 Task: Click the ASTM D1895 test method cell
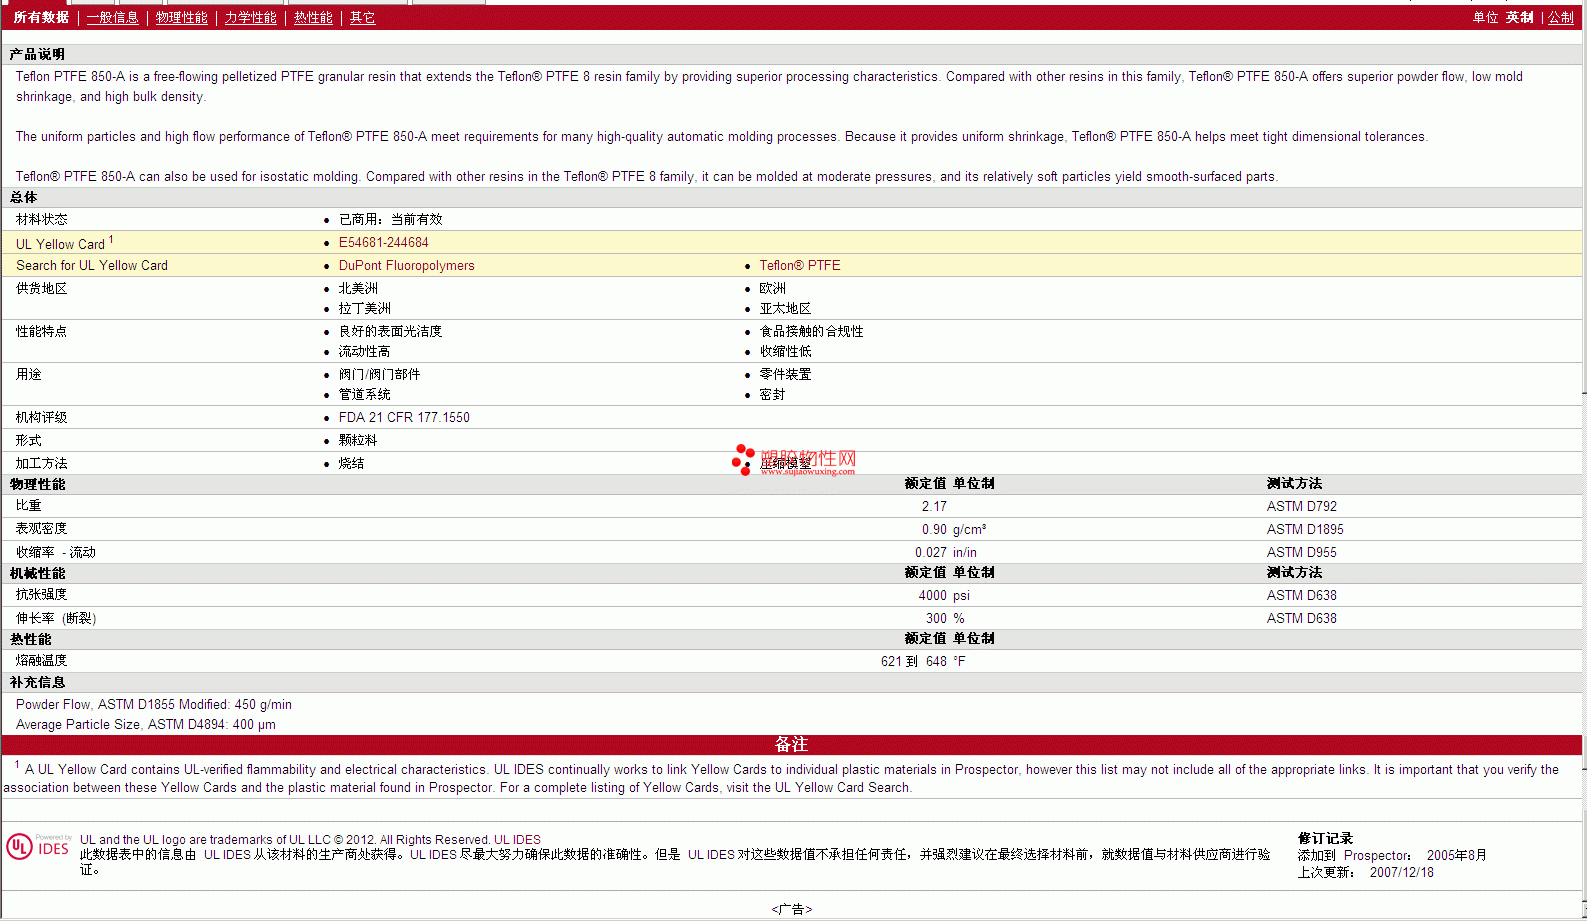(x=1305, y=529)
